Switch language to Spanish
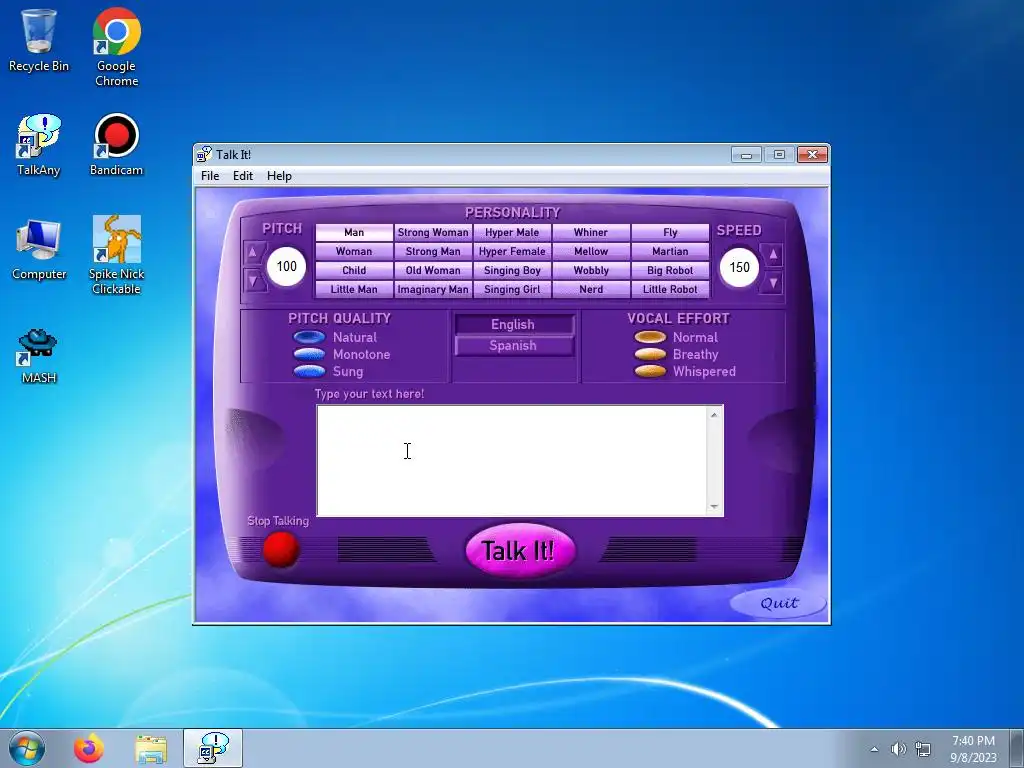This screenshot has width=1024, height=768. (x=514, y=345)
